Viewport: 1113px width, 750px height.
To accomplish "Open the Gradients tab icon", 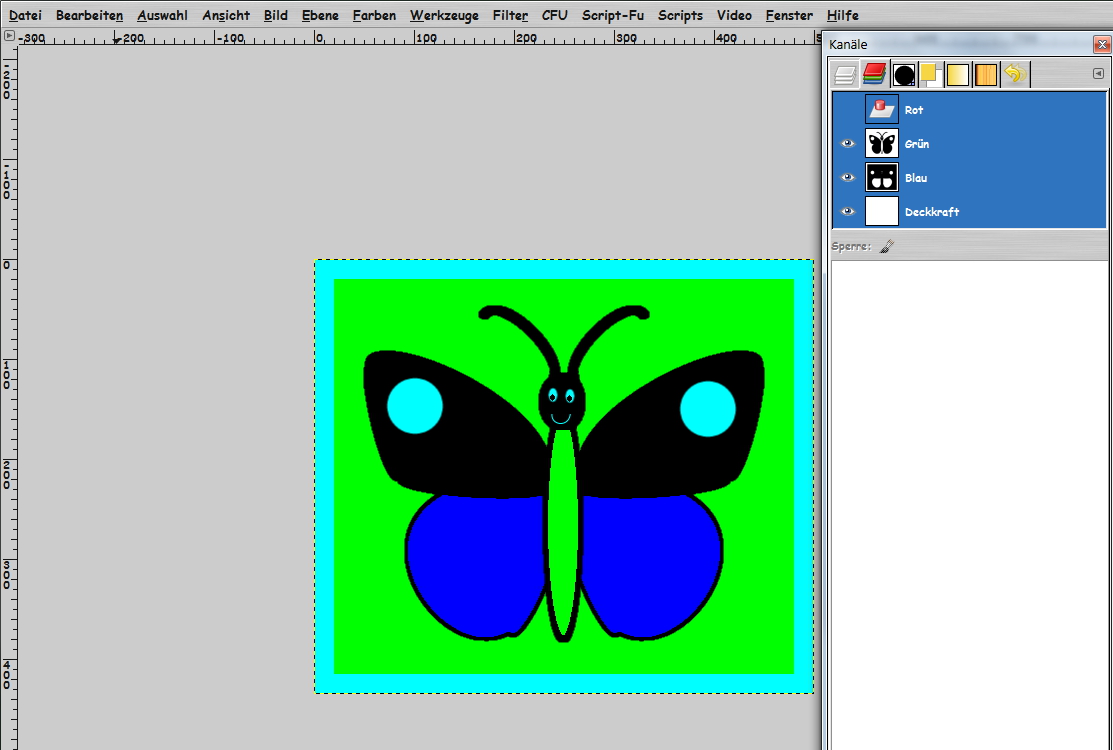I will click(x=958, y=75).
